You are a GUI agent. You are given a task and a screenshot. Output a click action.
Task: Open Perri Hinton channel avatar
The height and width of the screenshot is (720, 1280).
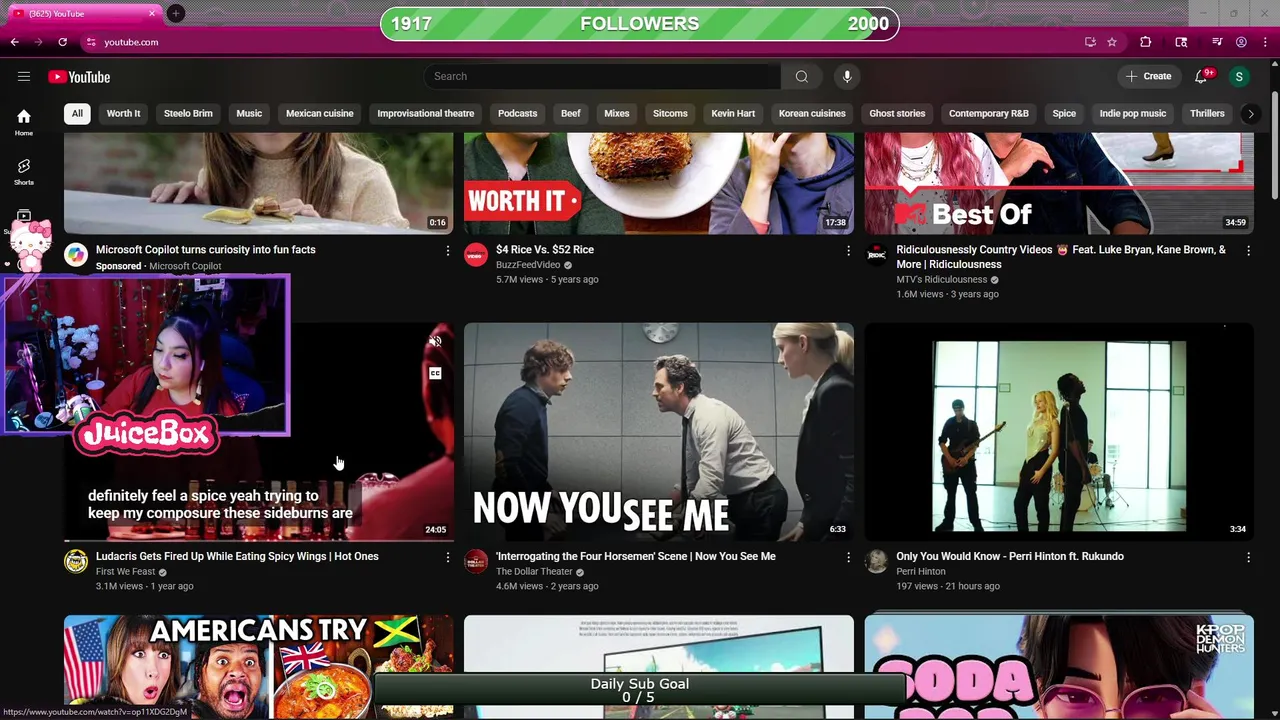click(877, 561)
